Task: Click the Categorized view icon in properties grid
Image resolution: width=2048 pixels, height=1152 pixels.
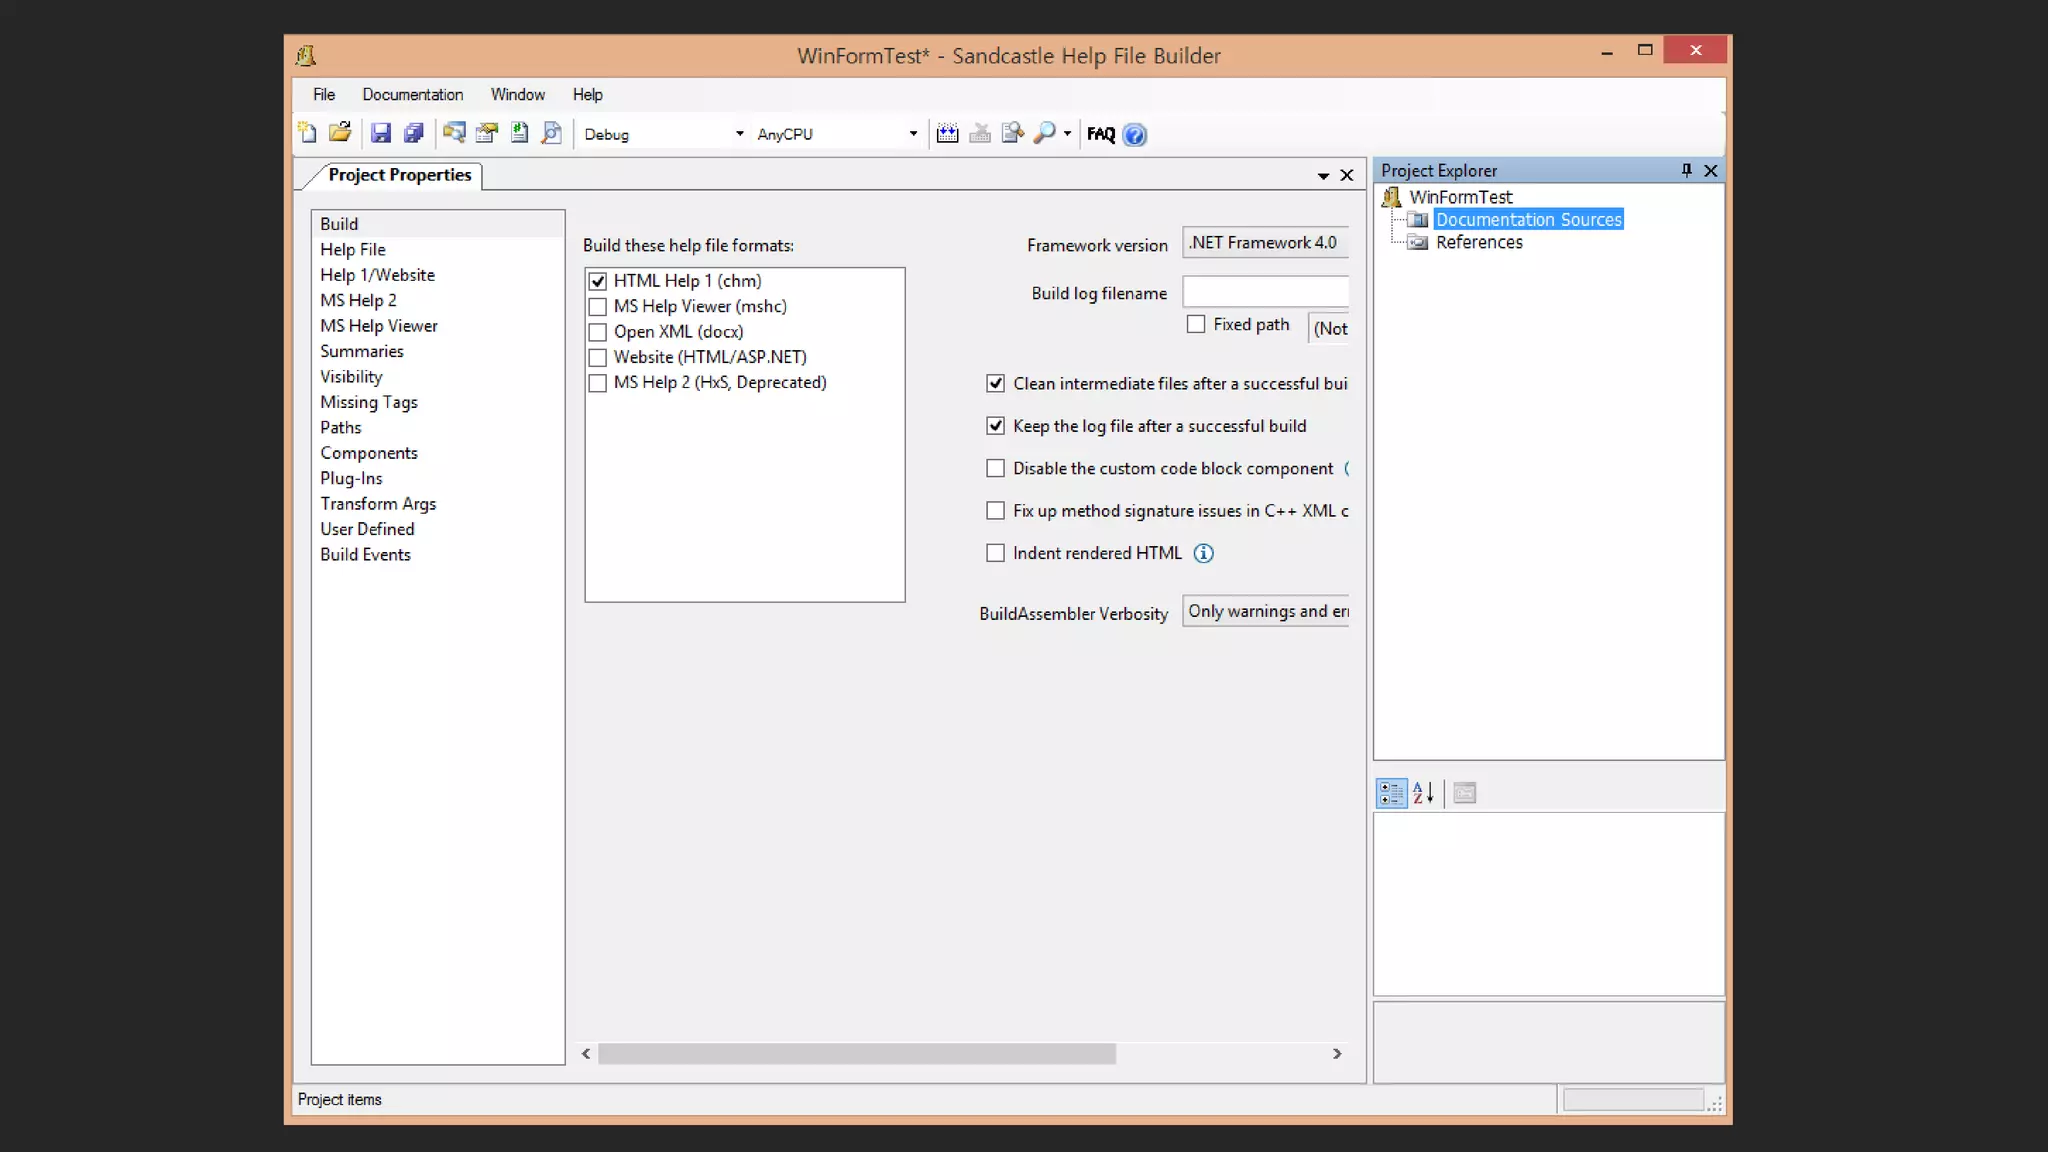Action: 1391,793
